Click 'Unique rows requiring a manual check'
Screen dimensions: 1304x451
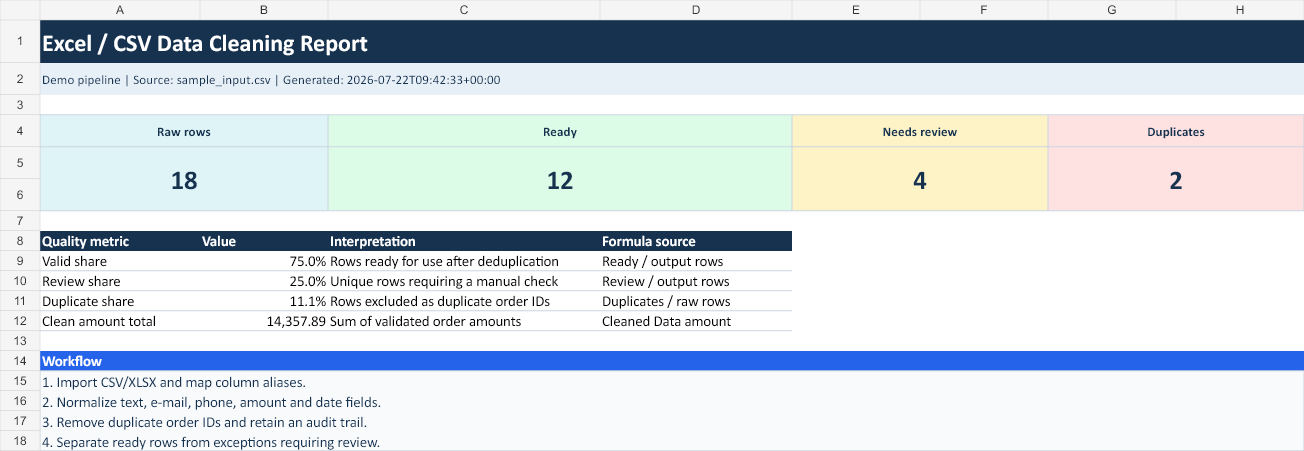coord(464,281)
